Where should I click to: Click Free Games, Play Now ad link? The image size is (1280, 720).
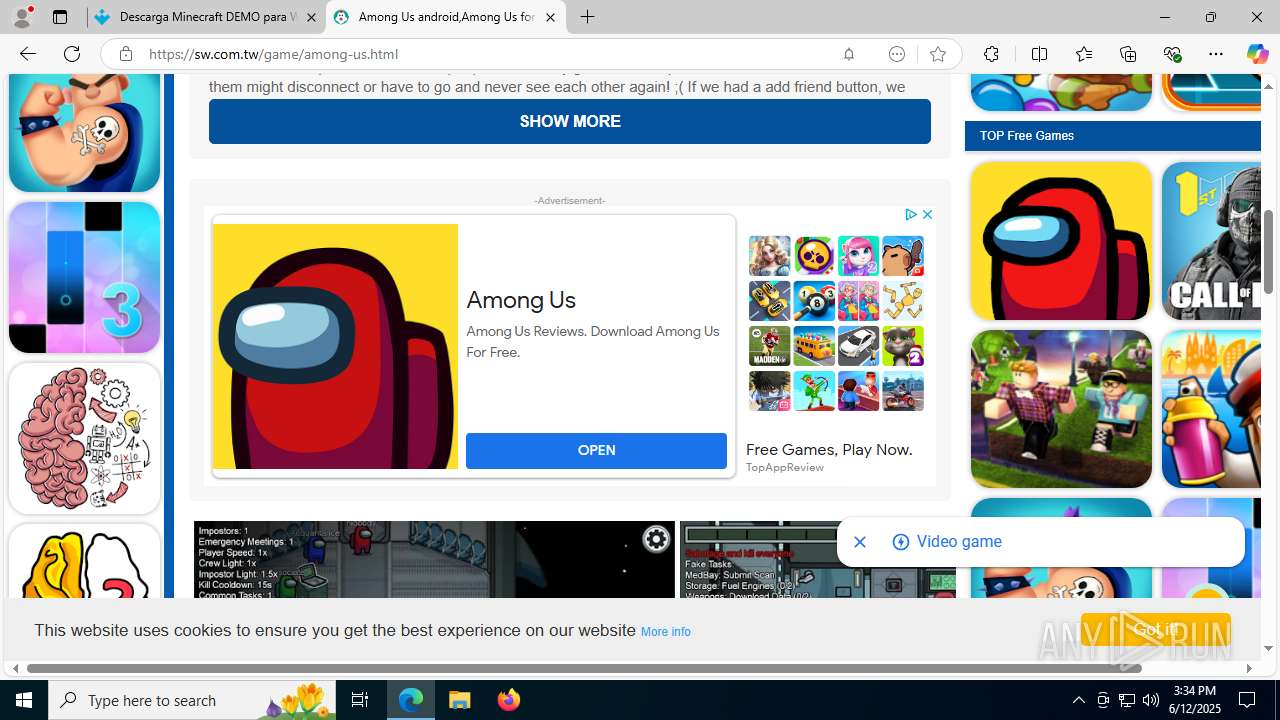(x=829, y=449)
